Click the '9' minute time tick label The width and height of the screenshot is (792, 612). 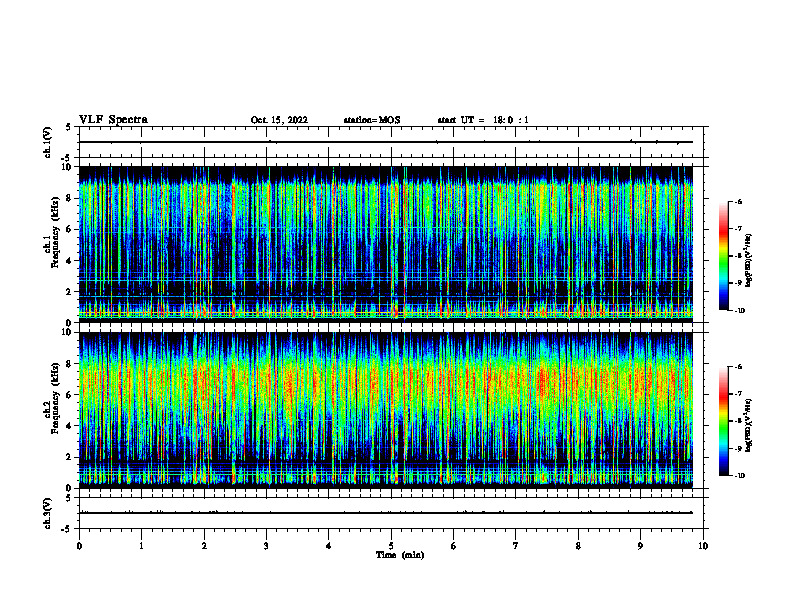(640, 546)
